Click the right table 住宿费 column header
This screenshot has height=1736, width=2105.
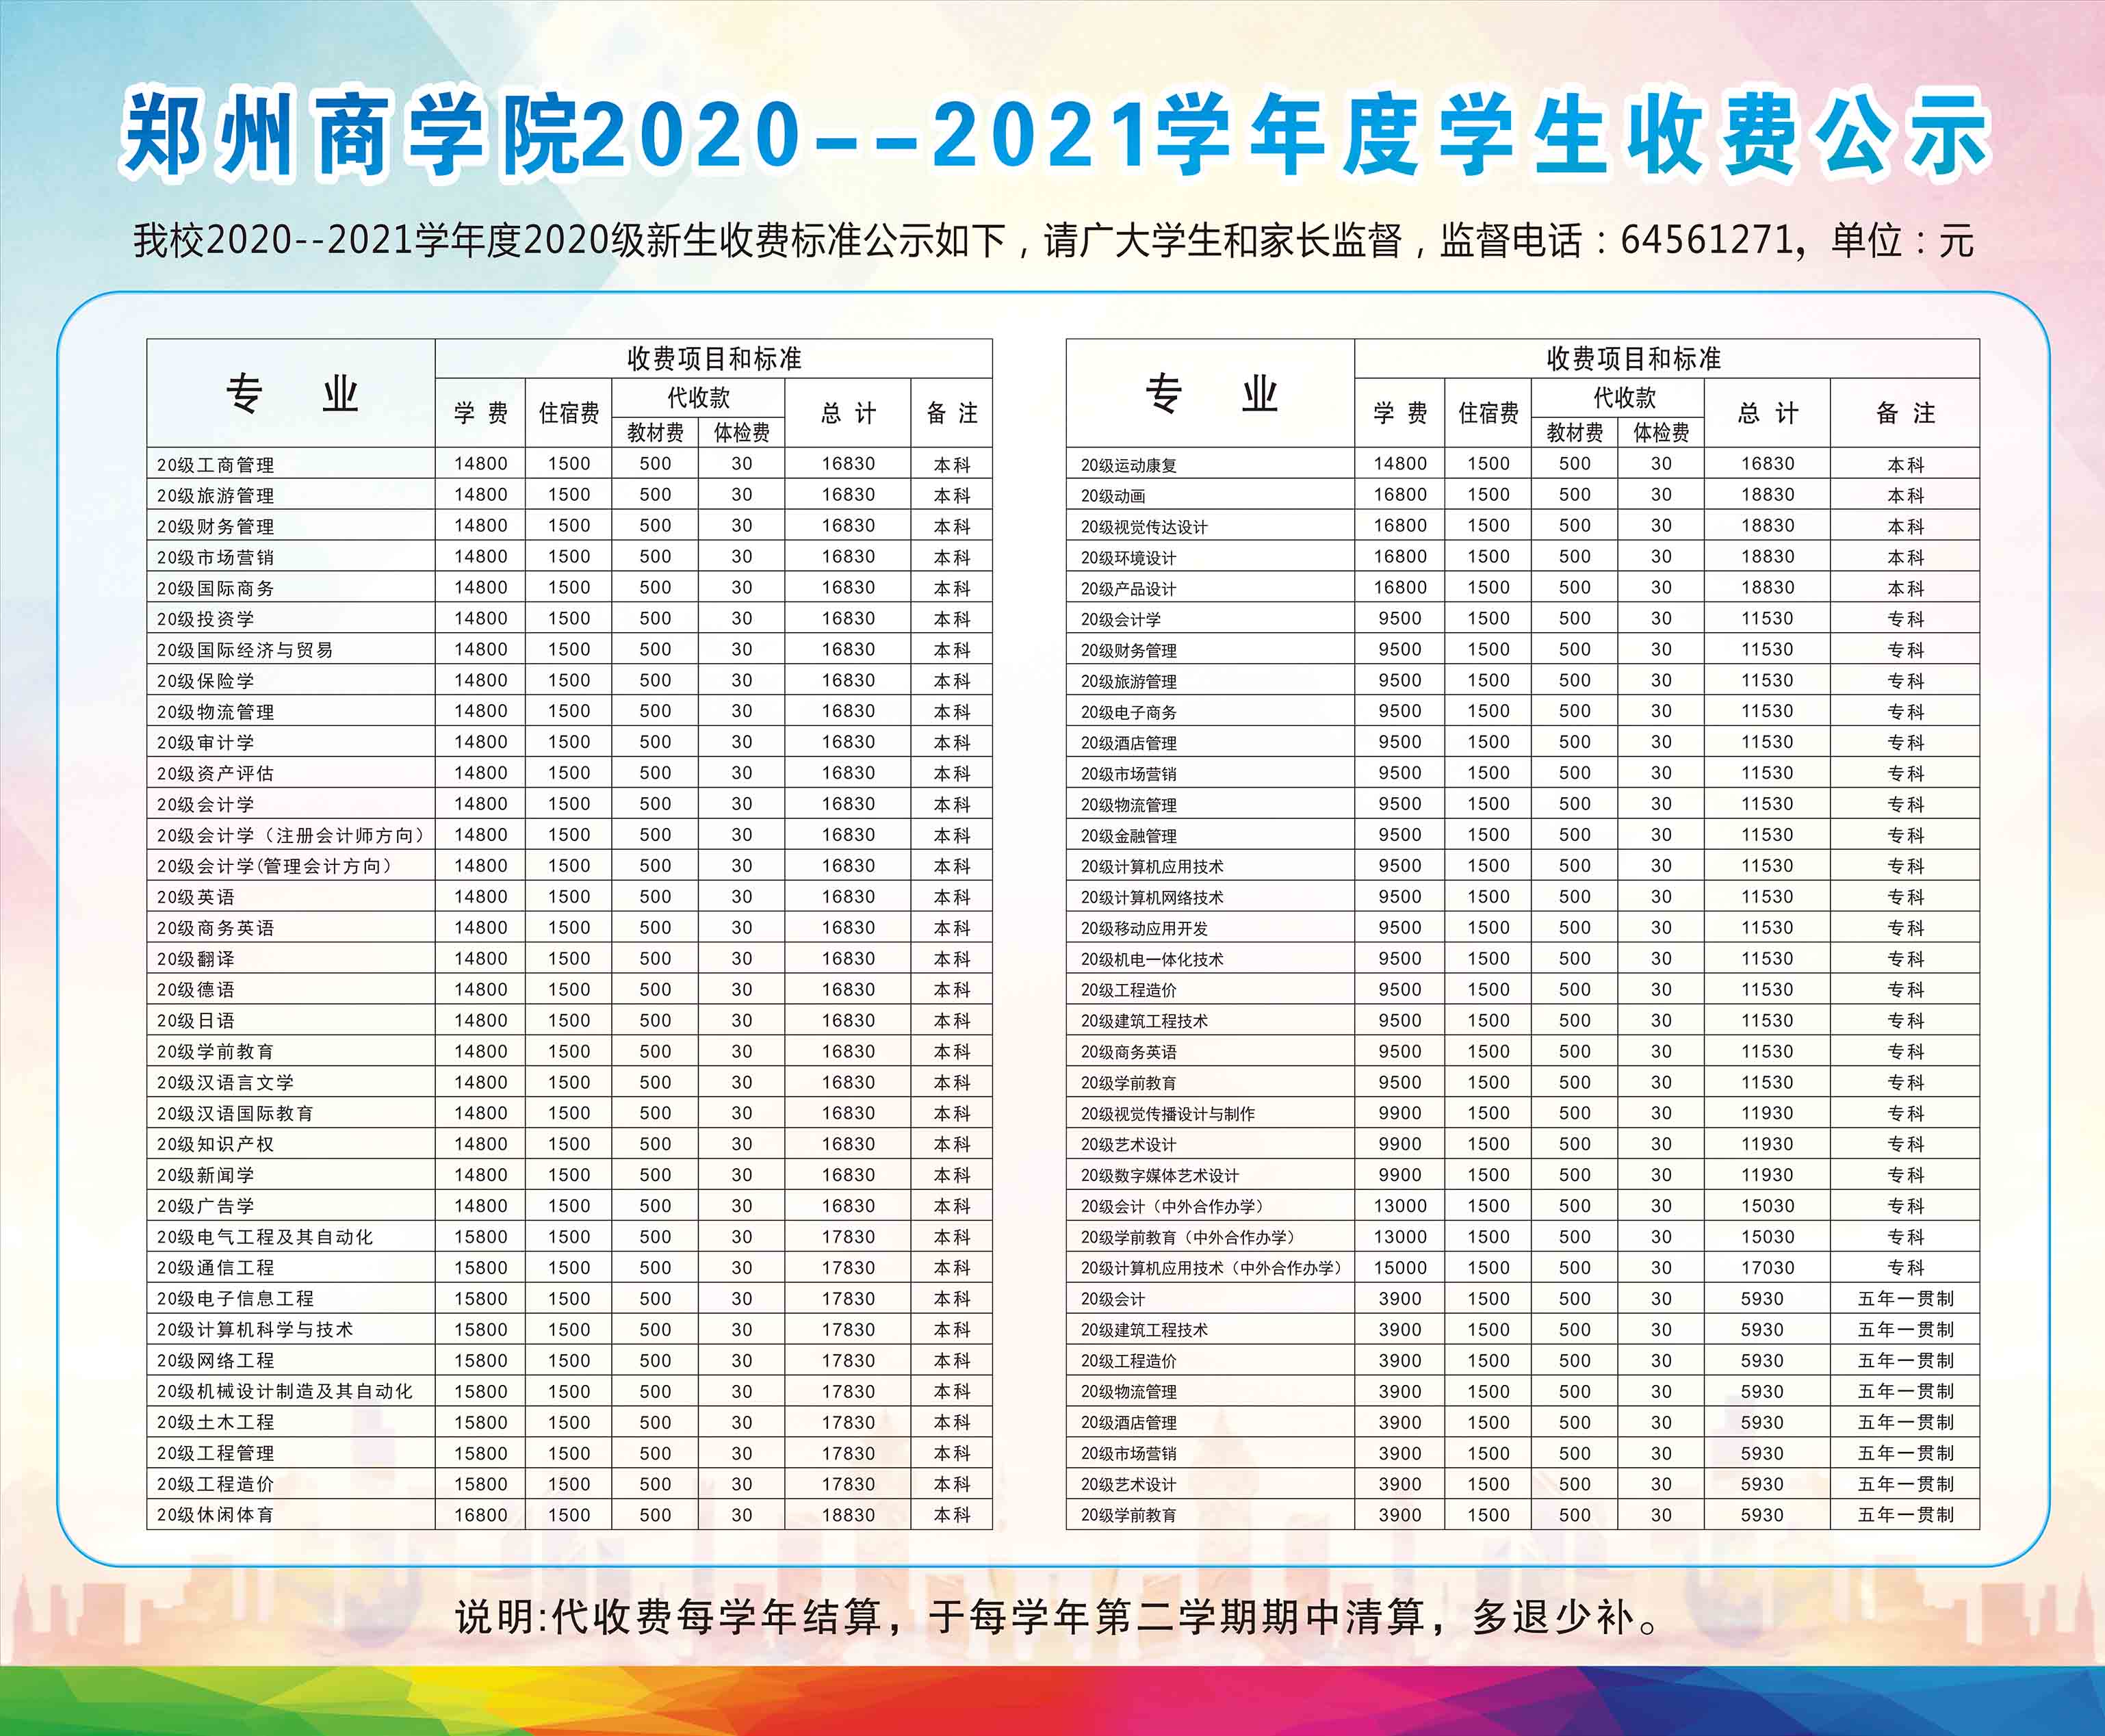(1488, 413)
